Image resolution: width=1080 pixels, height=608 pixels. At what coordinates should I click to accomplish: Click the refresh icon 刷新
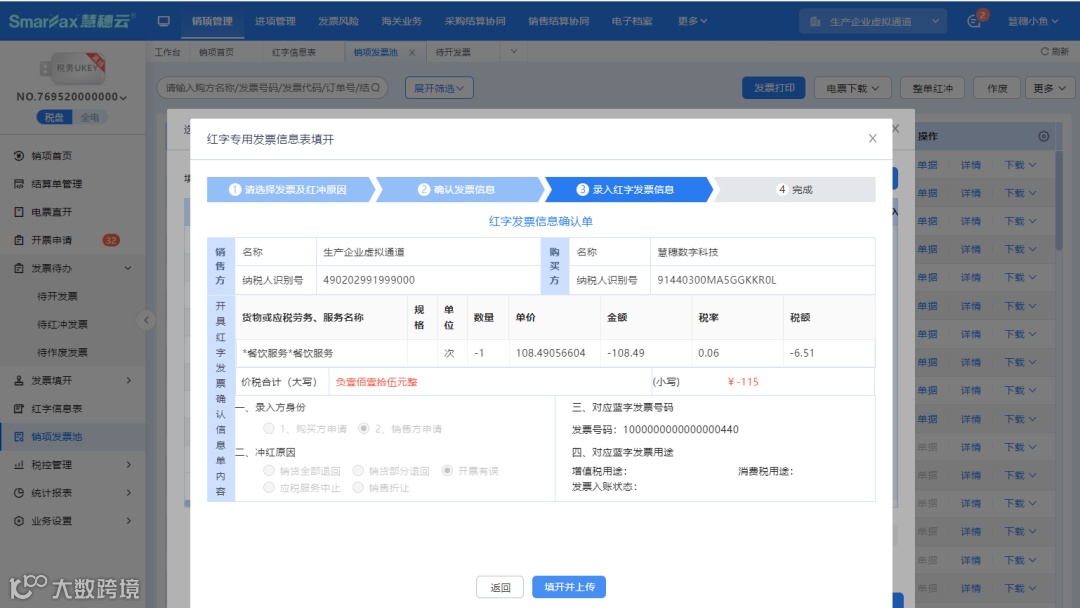(1044, 52)
